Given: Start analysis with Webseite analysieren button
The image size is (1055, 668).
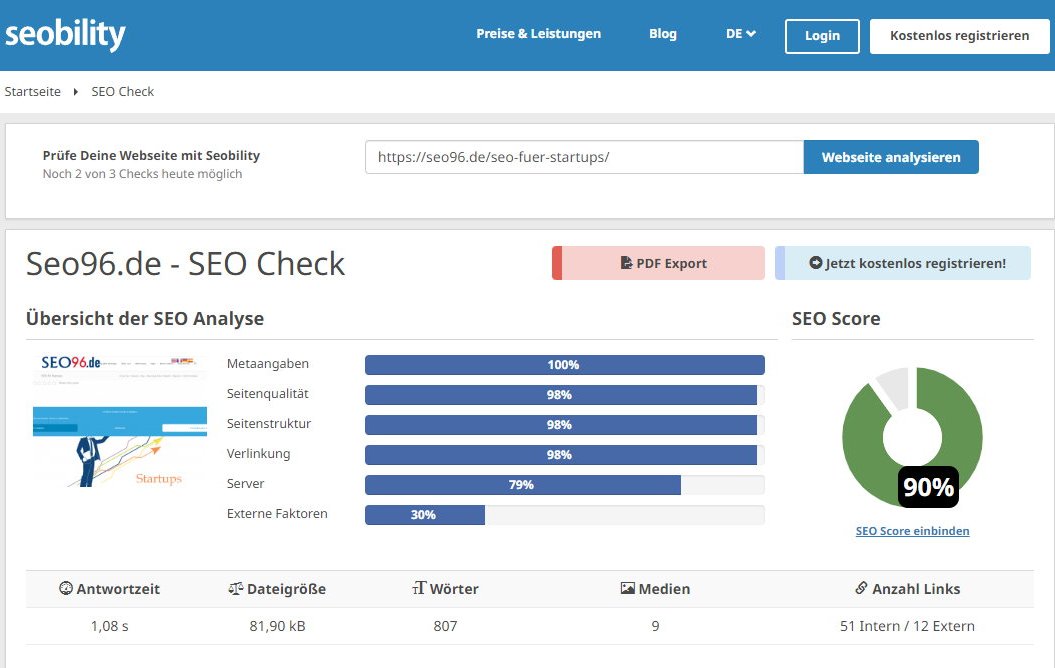Looking at the screenshot, I should point(890,157).
